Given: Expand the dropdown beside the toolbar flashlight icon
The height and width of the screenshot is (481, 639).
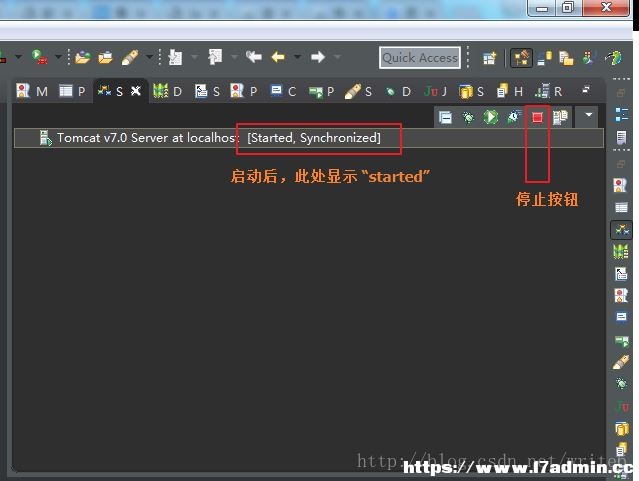Looking at the screenshot, I should pos(149,57).
